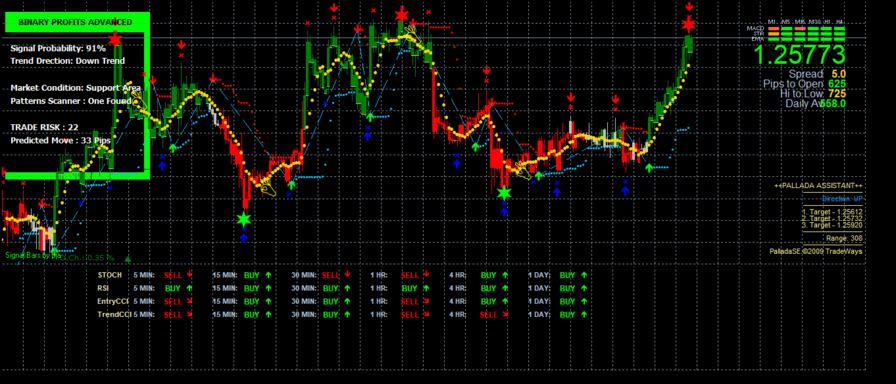
Task: Click the orange STR M1 signal bar
Action: 774,33
